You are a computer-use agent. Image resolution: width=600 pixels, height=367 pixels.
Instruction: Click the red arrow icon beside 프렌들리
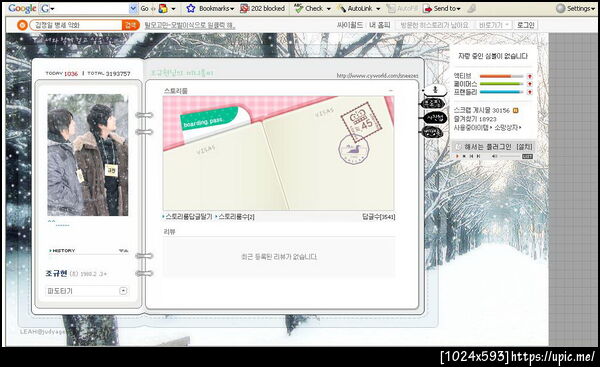(530, 92)
